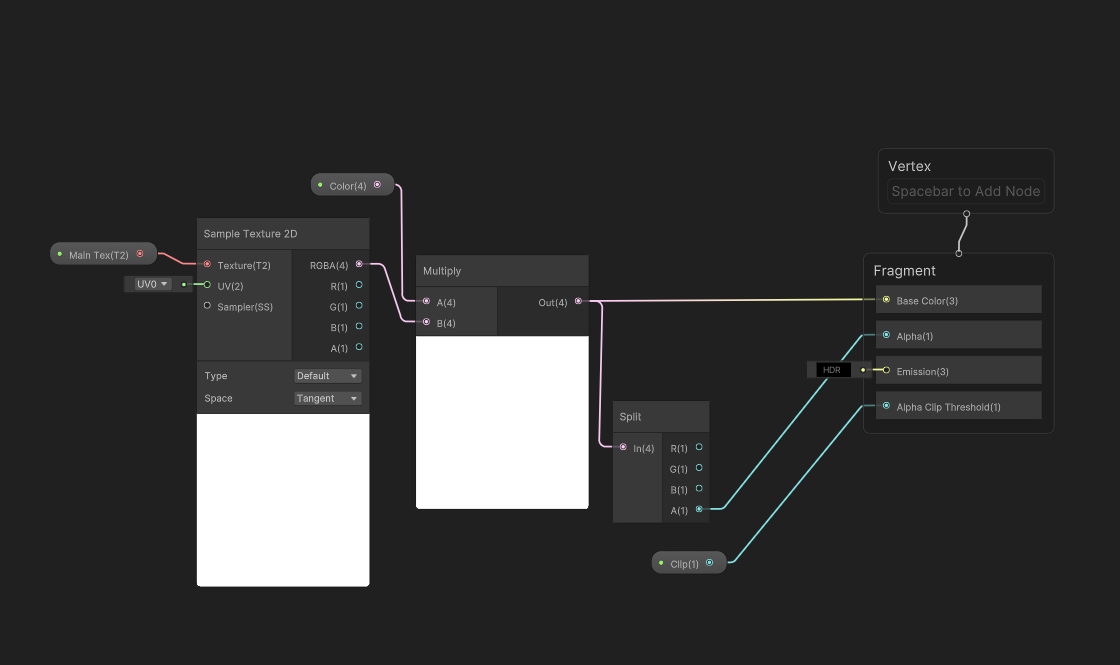This screenshot has height=665, width=1120.
Task: Open the Space dropdown showing Tangent
Action: point(327,398)
